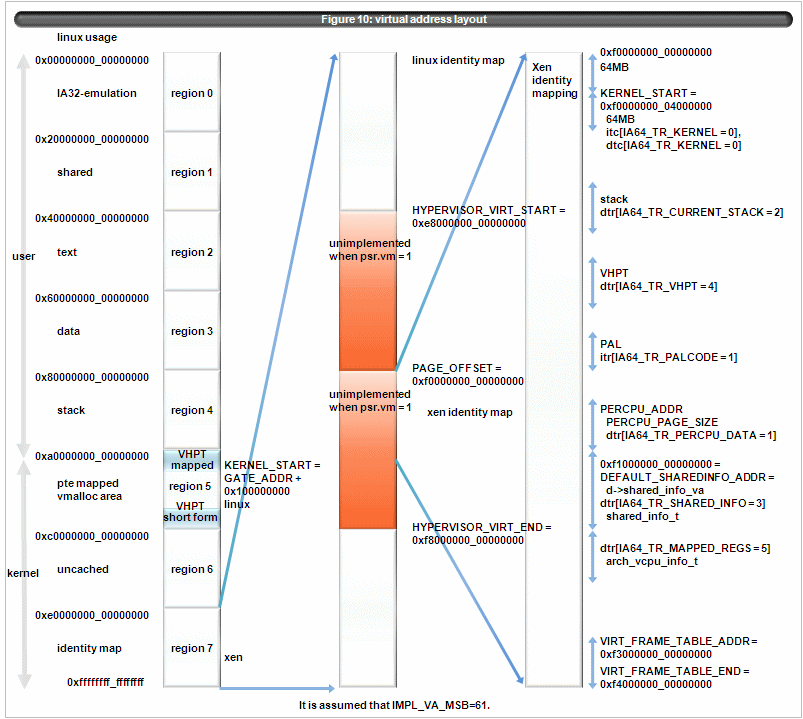The image size is (803, 719).
Task: Click the "d->shared_info_va" text
Action: (655, 491)
